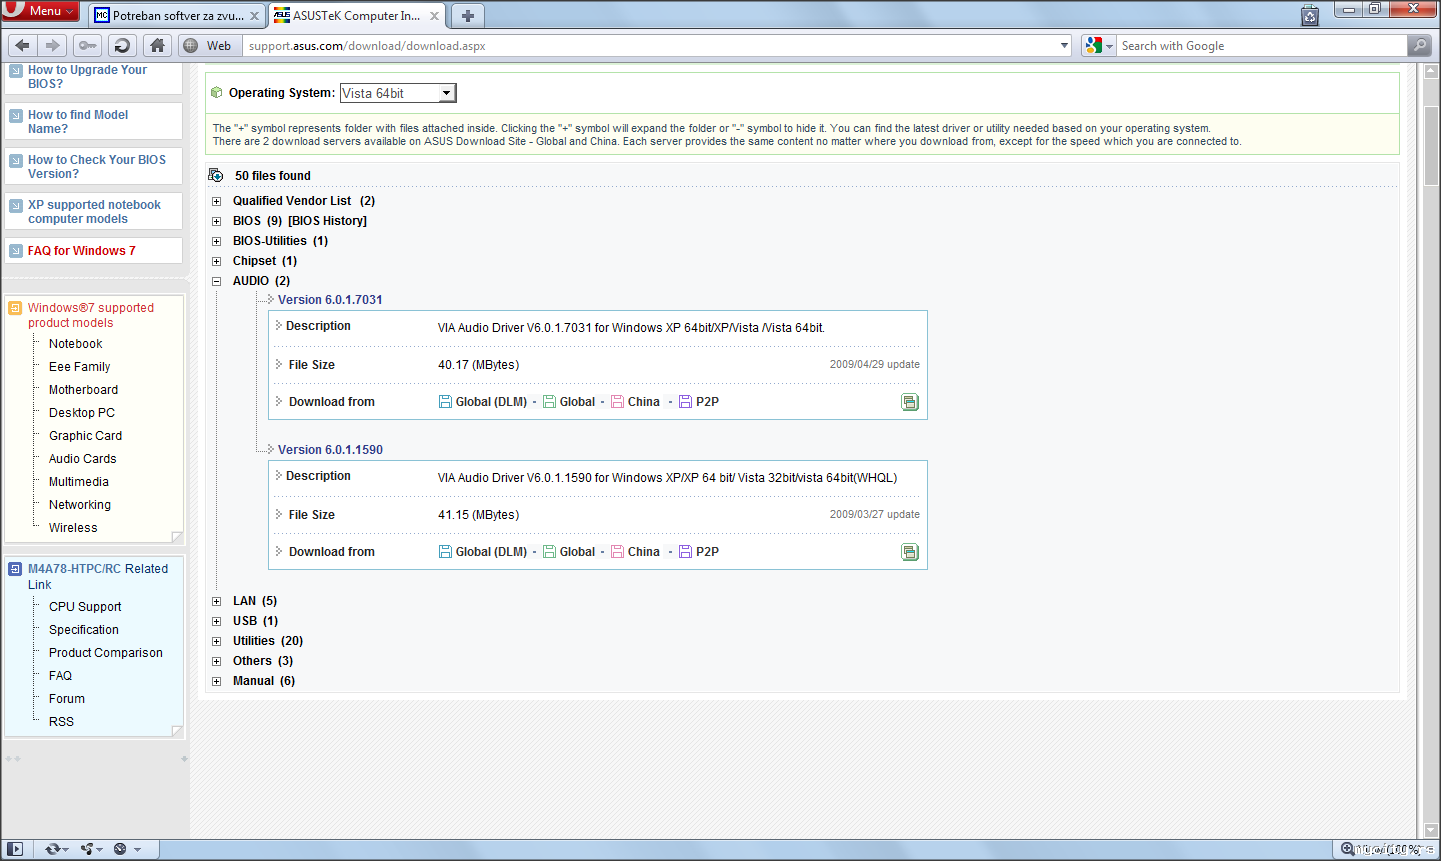Expand the LAN folder
Image resolution: width=1441 pixels, height=861 pixels.
pyautogui.click(x=216, y=601)
